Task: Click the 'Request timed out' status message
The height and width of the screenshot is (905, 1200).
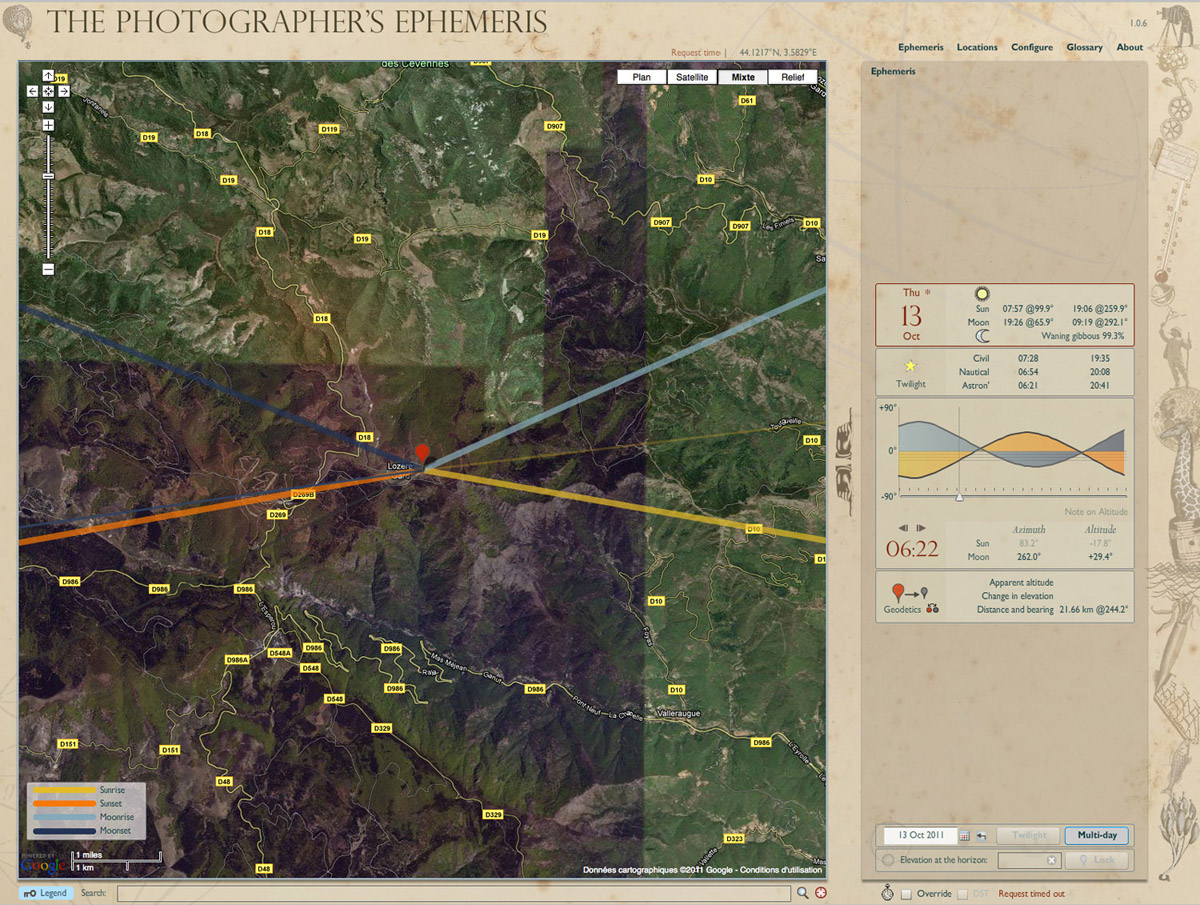Action: [x=1031, y=894]
